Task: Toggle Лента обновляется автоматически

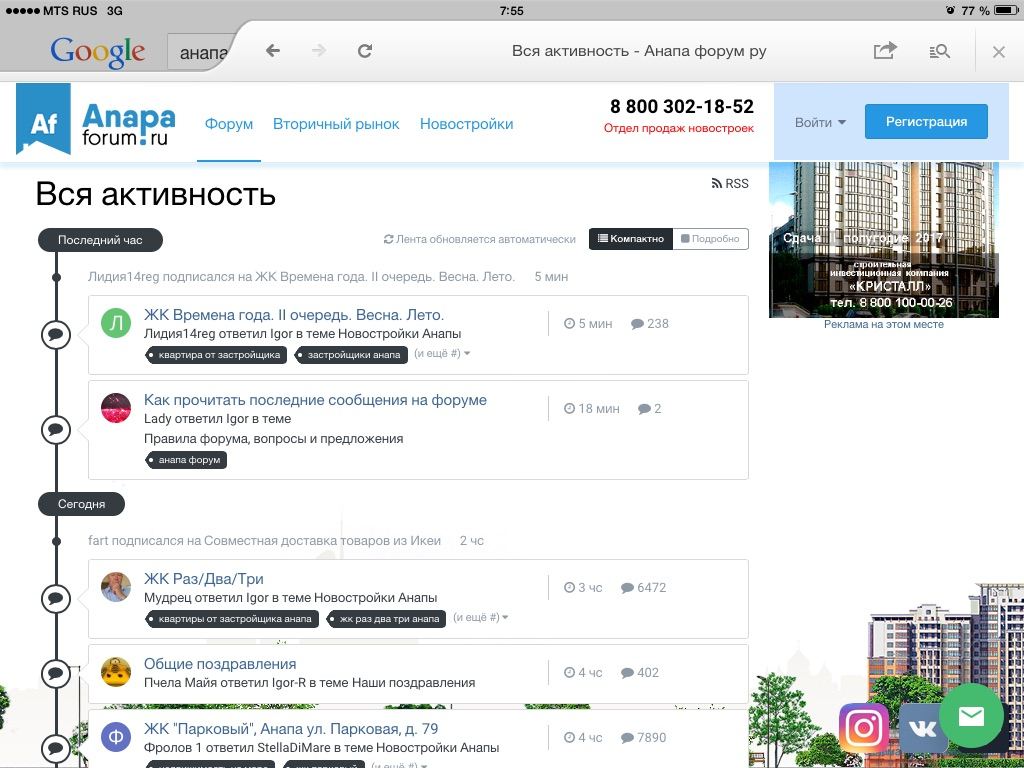Action: 480,239
